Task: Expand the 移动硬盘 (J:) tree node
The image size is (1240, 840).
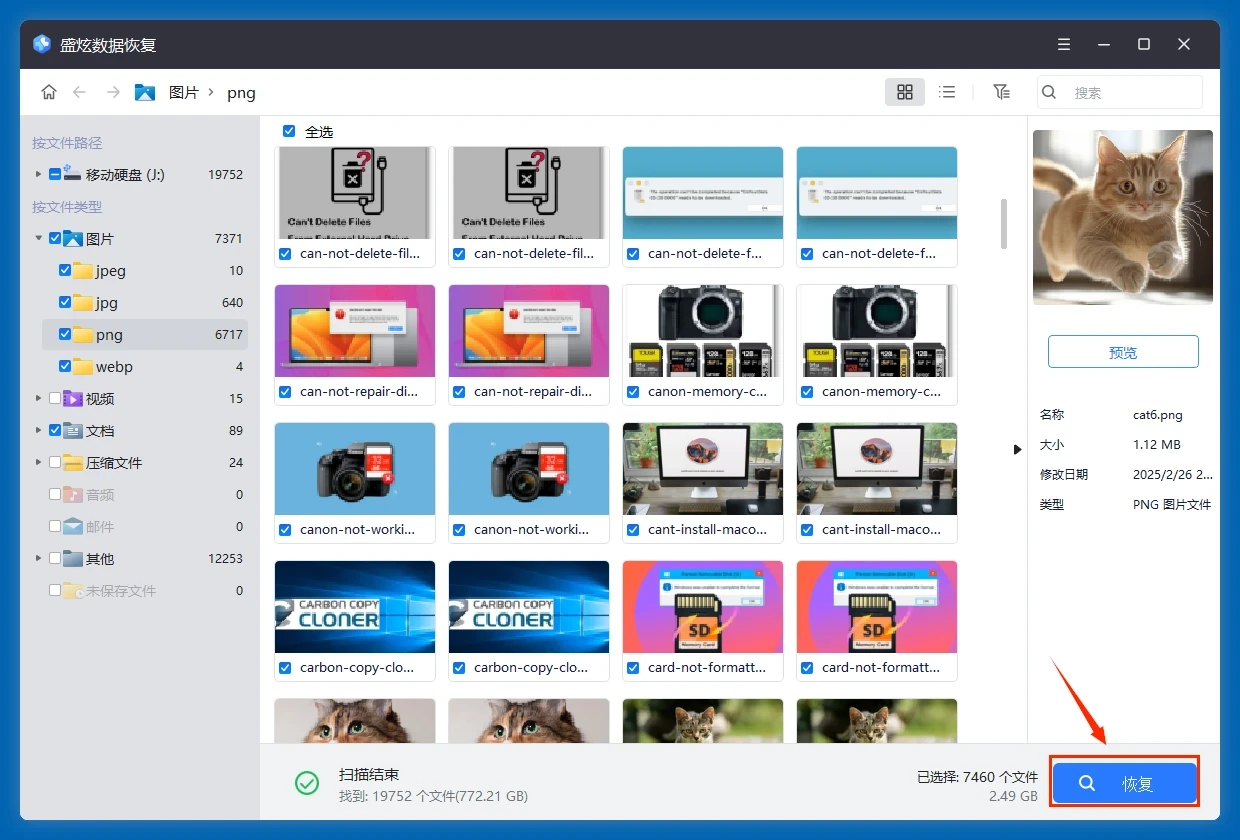Action: pyautogui.click(x=39, y=174)
